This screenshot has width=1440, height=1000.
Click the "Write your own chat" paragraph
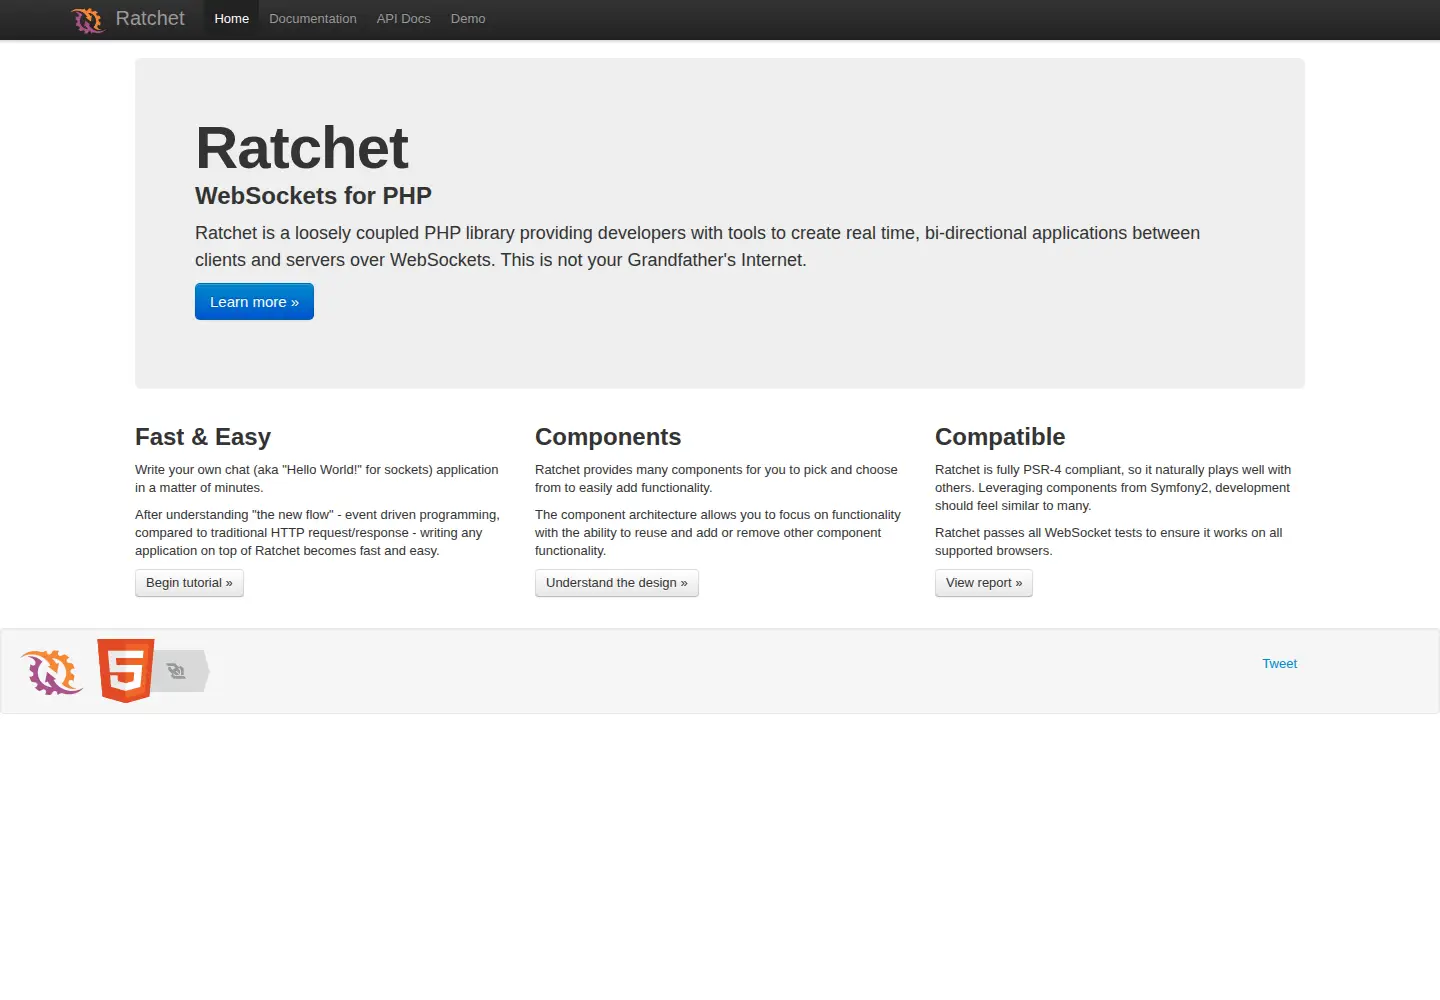(317, 479)
